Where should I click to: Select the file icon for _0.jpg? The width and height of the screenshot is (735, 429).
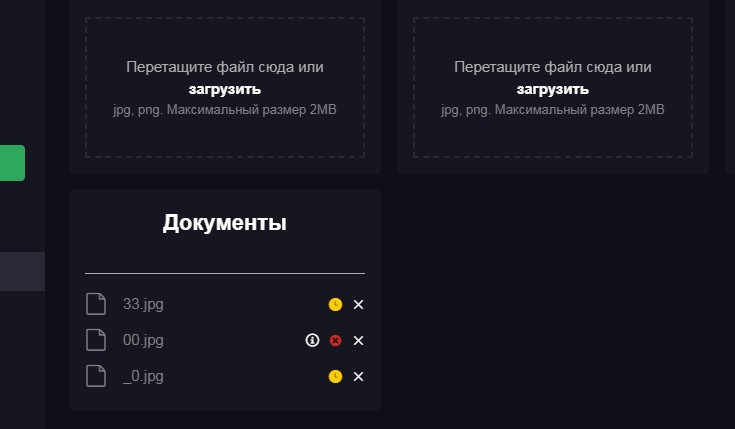(x=95, y=376)
